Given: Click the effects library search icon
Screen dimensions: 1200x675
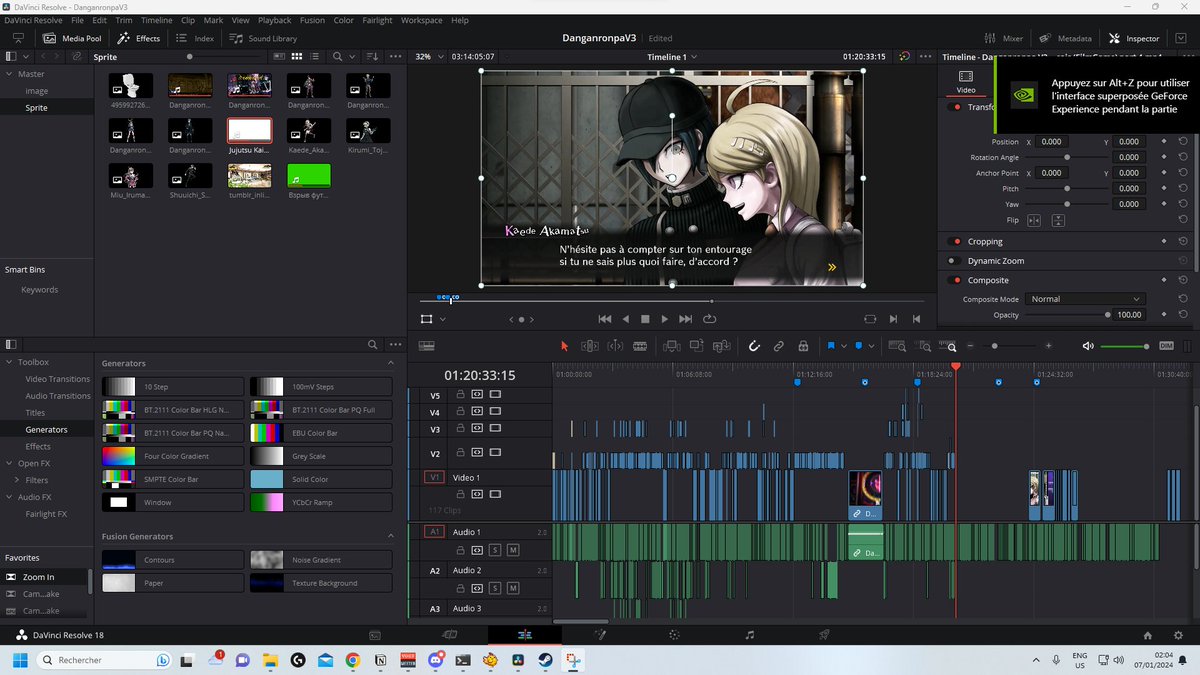Looking at the screenshot, I should [x=371, y=344].
